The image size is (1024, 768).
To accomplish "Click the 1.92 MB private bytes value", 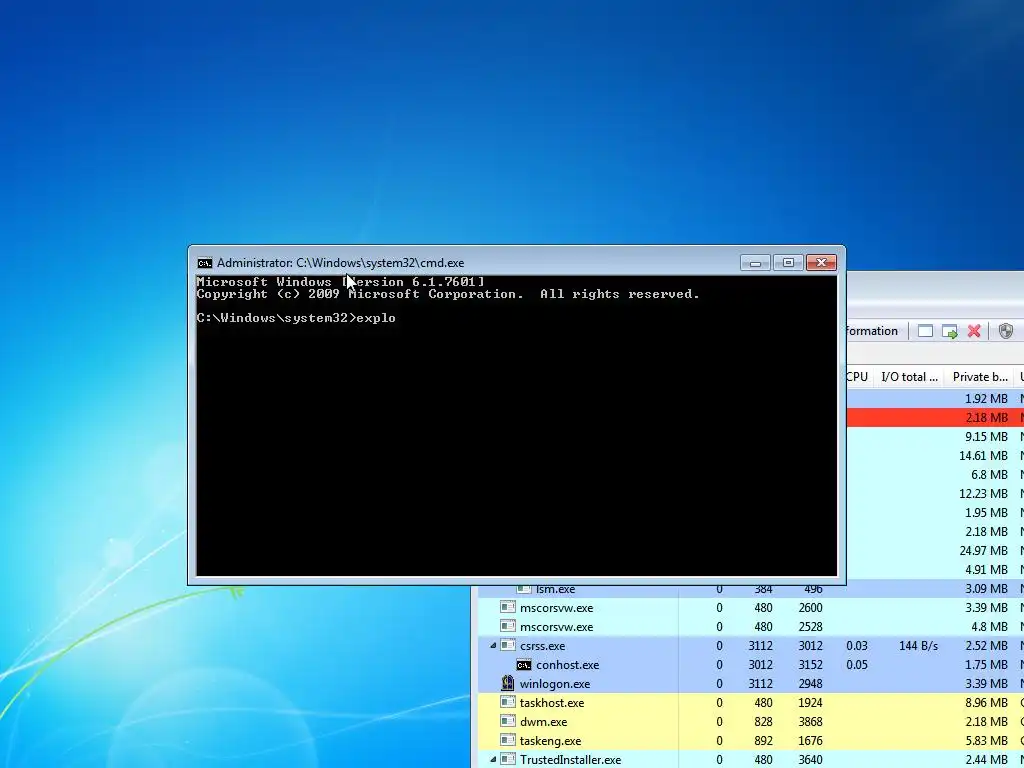I will [986, 398].
